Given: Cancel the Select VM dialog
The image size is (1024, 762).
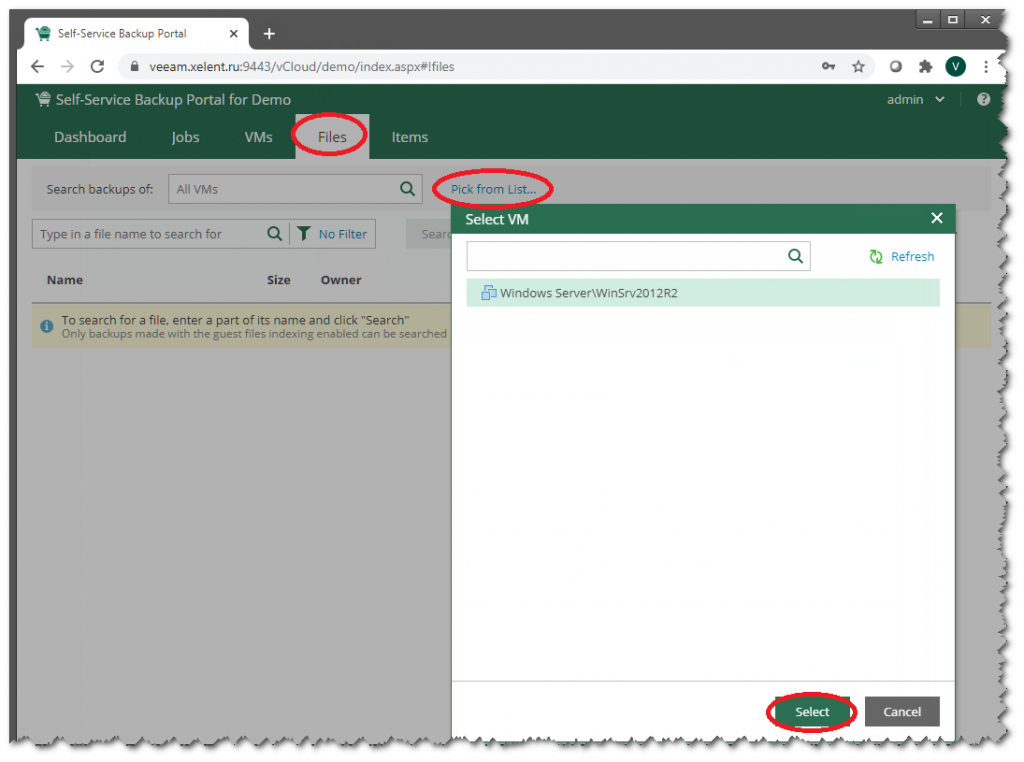Looking at the screenshot, I should pyautogui.click(x=902, y=712).
